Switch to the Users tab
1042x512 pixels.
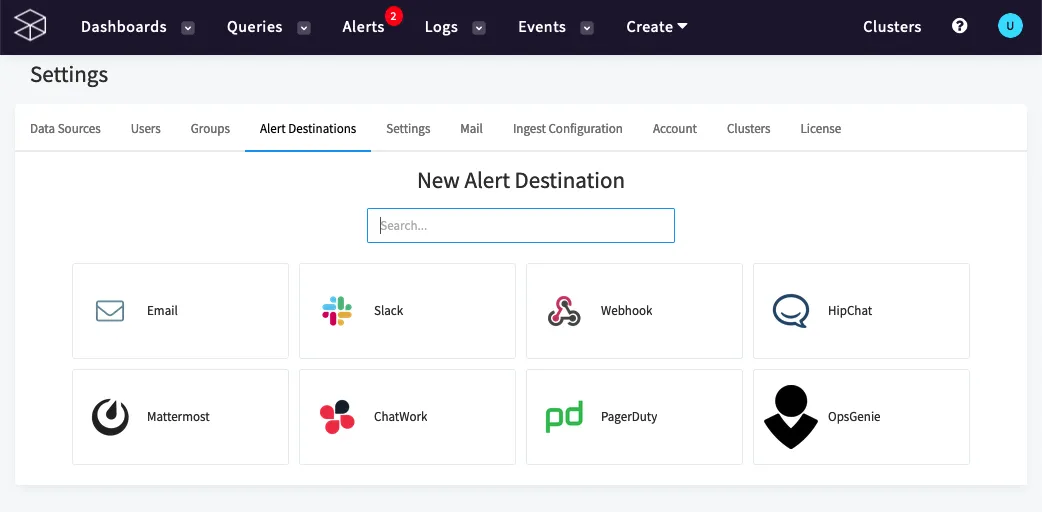(146, 128)
